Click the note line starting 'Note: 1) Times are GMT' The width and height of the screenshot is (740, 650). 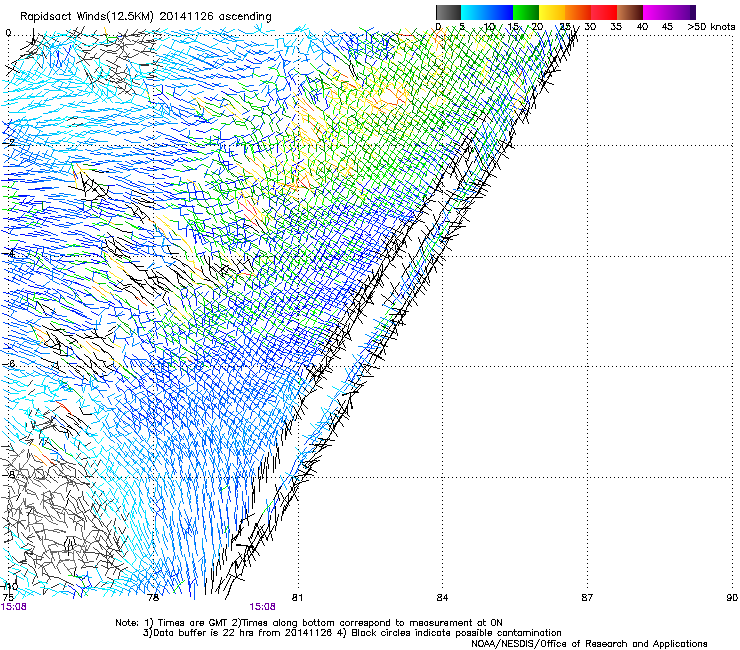coord(309,623)
